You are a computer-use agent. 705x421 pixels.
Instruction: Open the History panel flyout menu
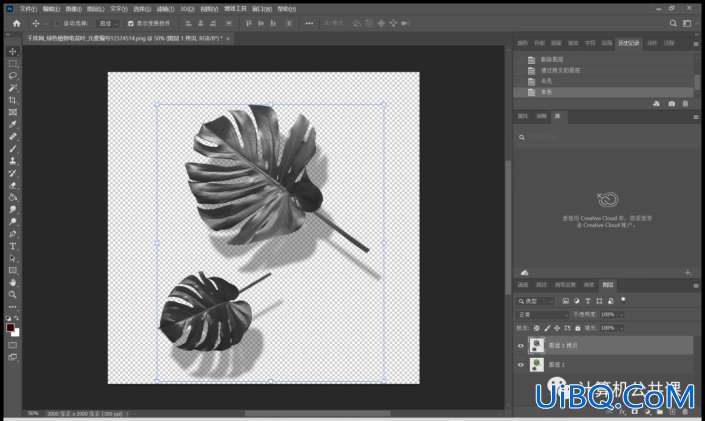(696, 44)
